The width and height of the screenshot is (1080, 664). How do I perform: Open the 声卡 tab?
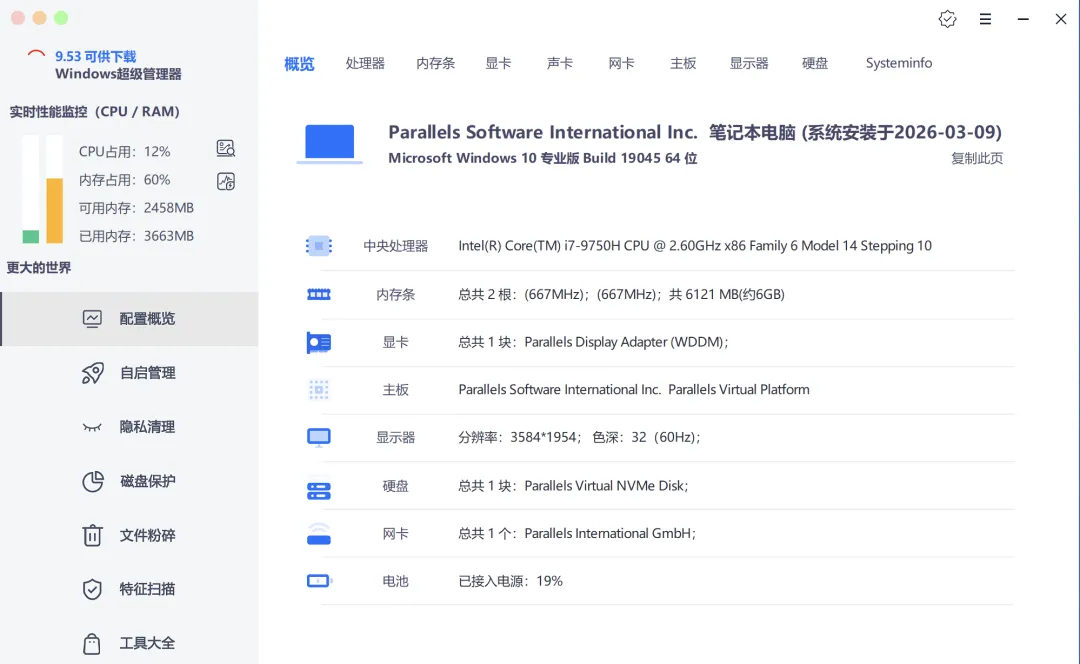560,63
